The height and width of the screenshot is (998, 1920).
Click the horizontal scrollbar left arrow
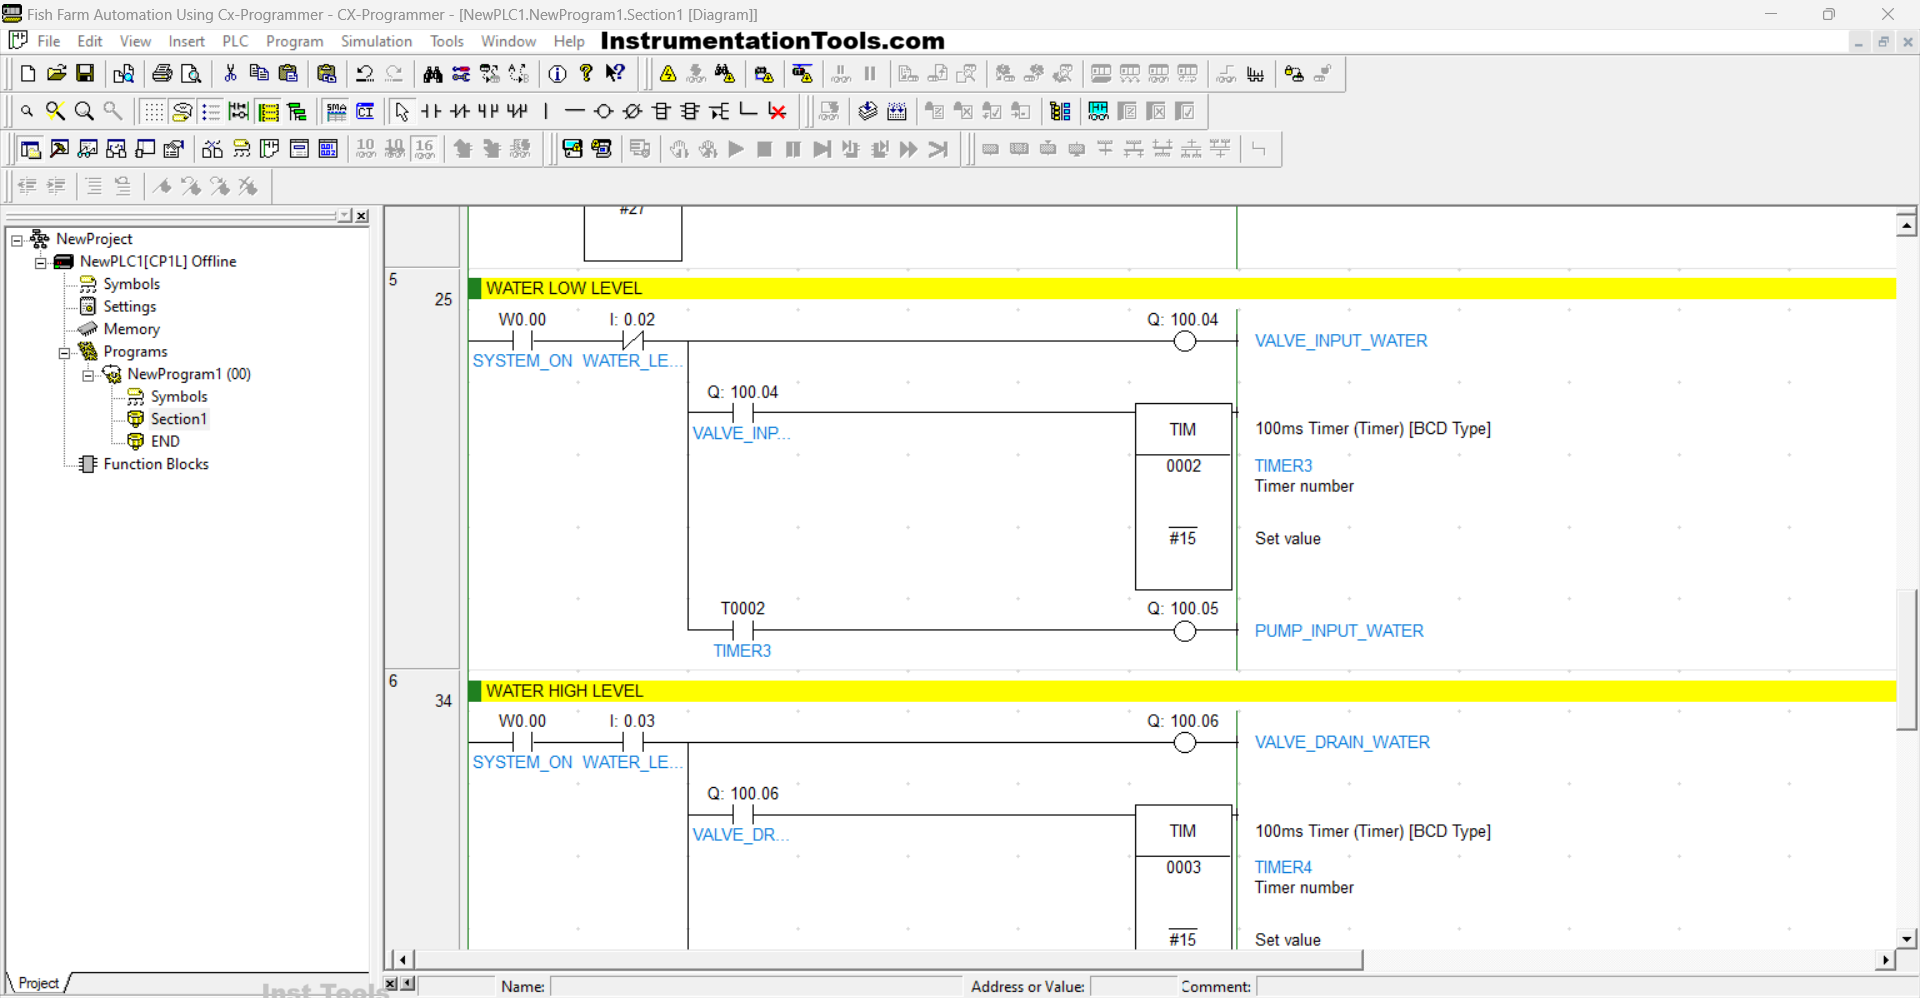(x=402, y=960)
